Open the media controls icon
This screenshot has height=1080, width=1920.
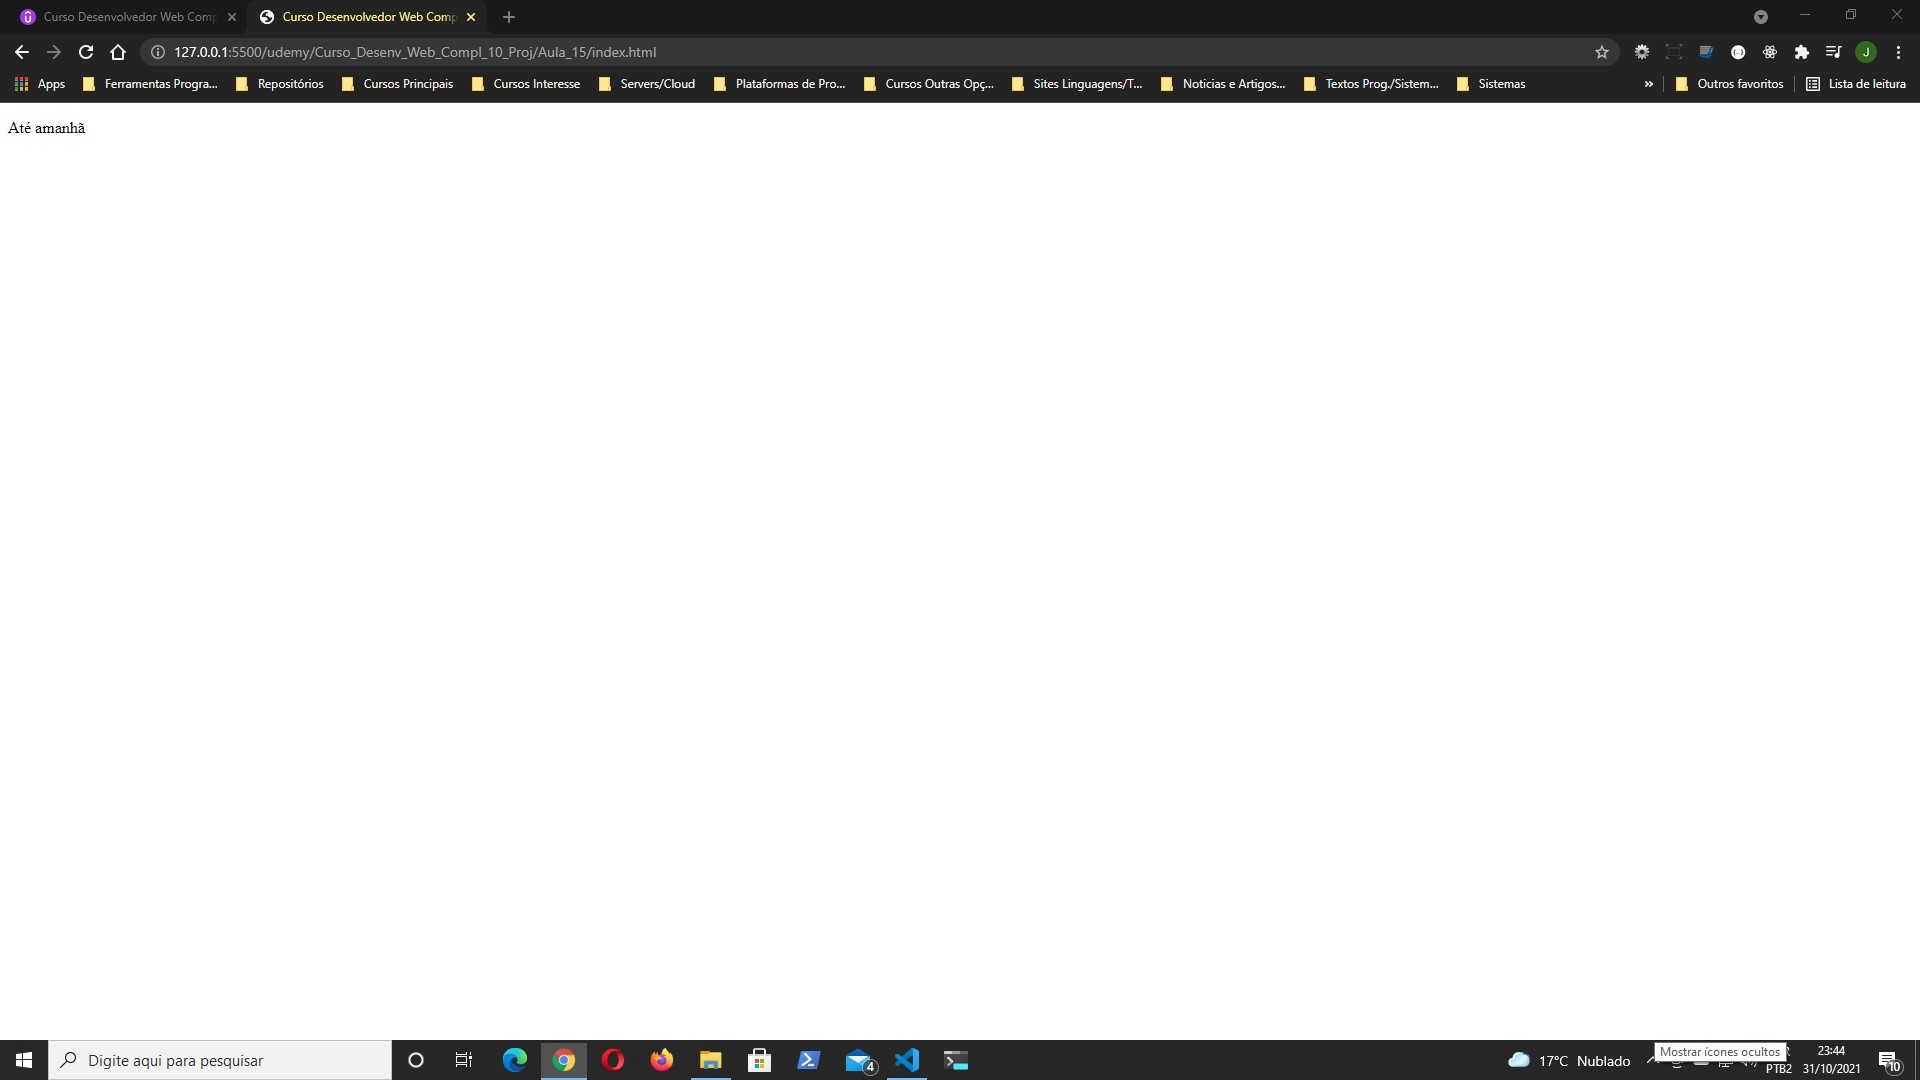[1834, 52]
